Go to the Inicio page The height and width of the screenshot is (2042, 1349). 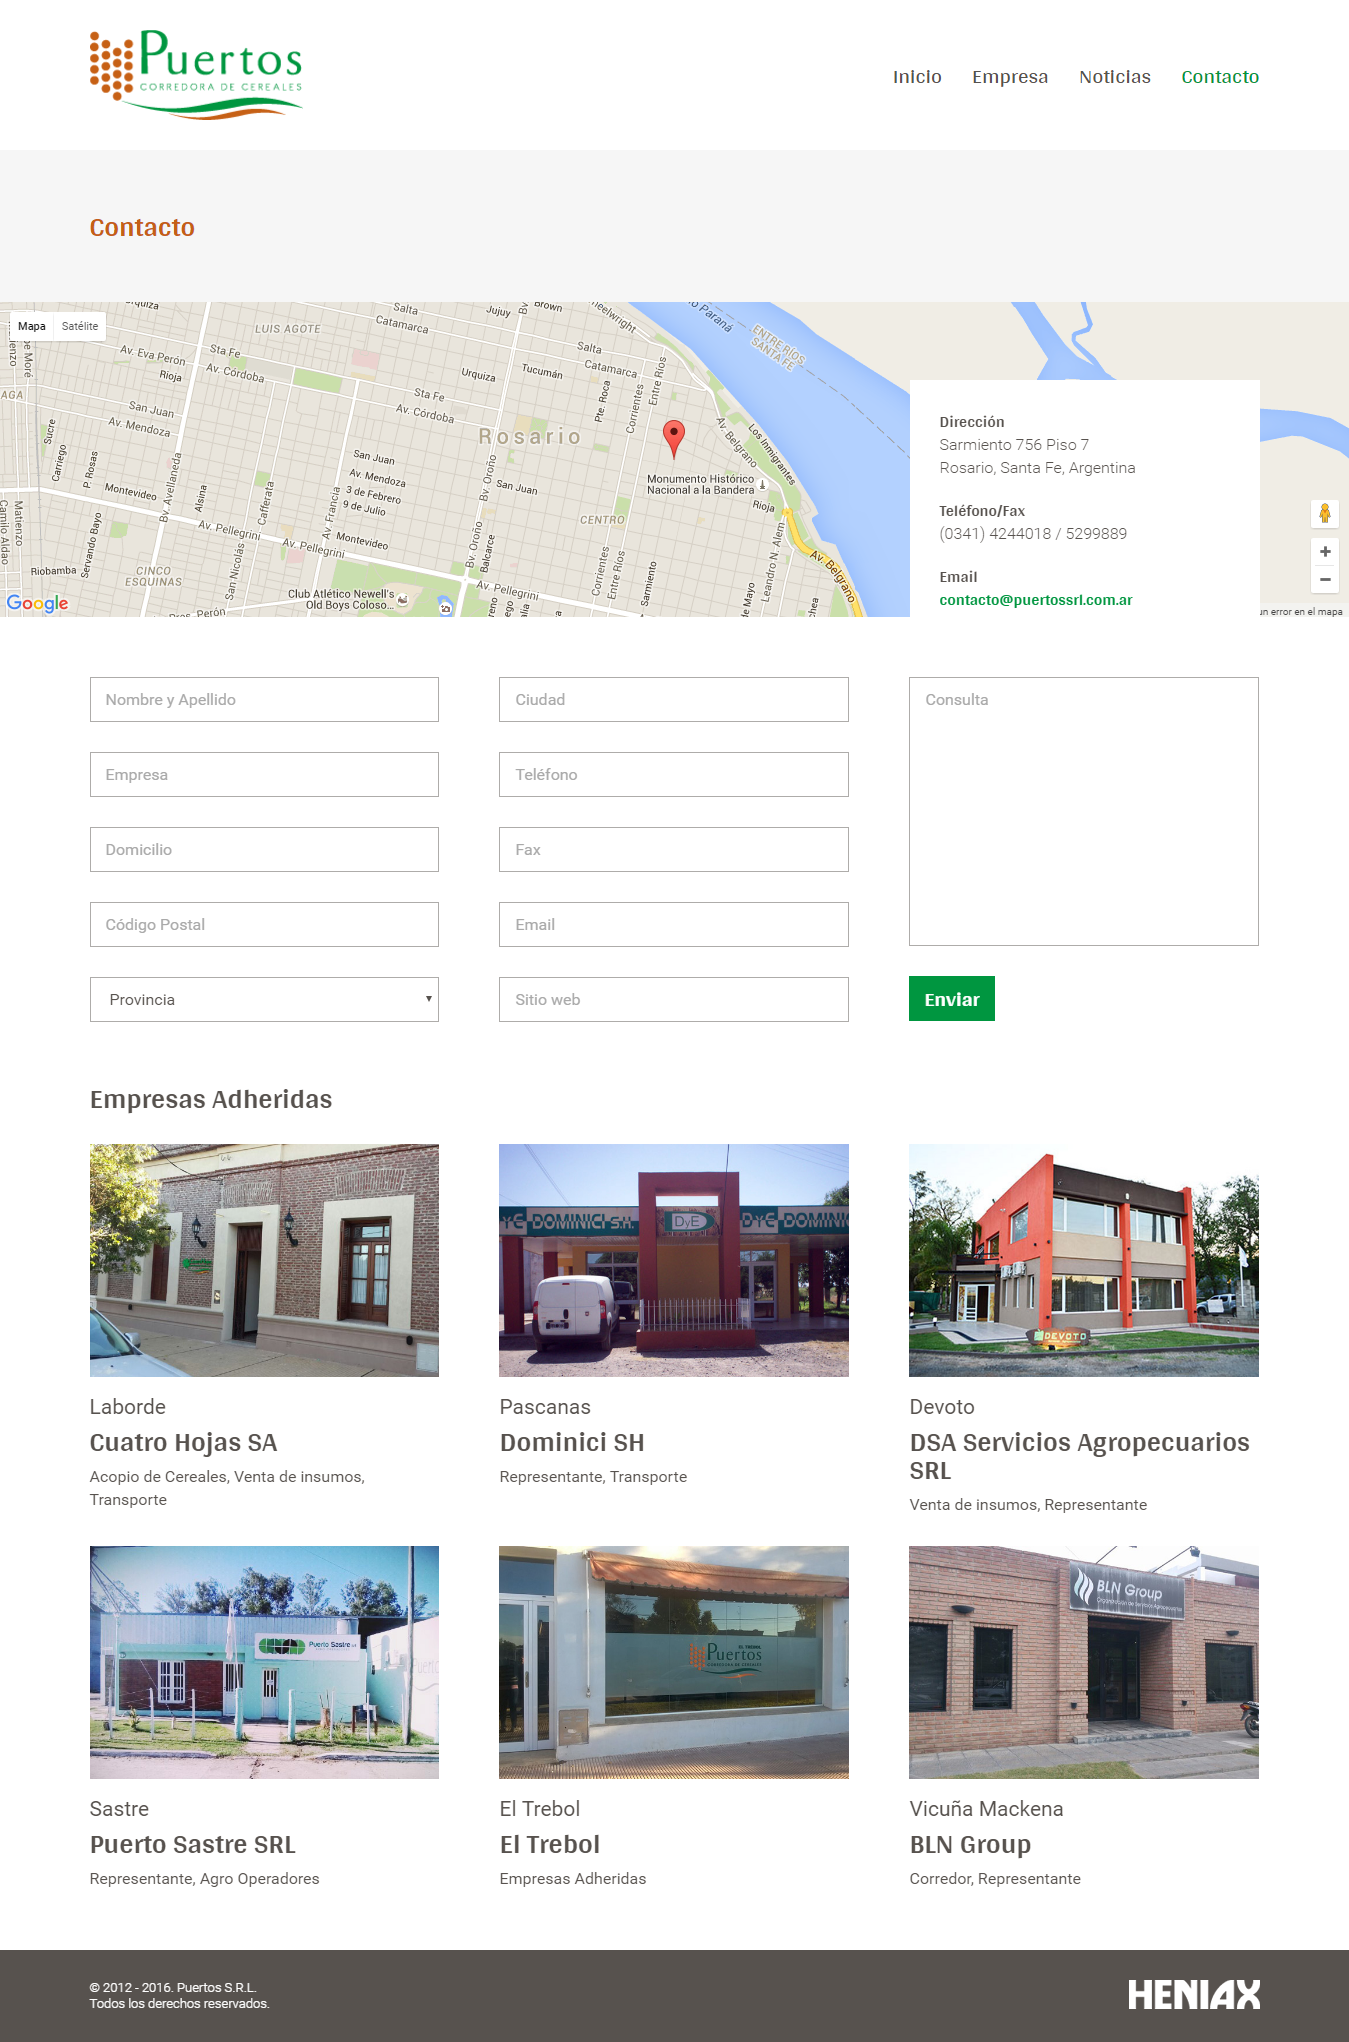click(917, 77)
